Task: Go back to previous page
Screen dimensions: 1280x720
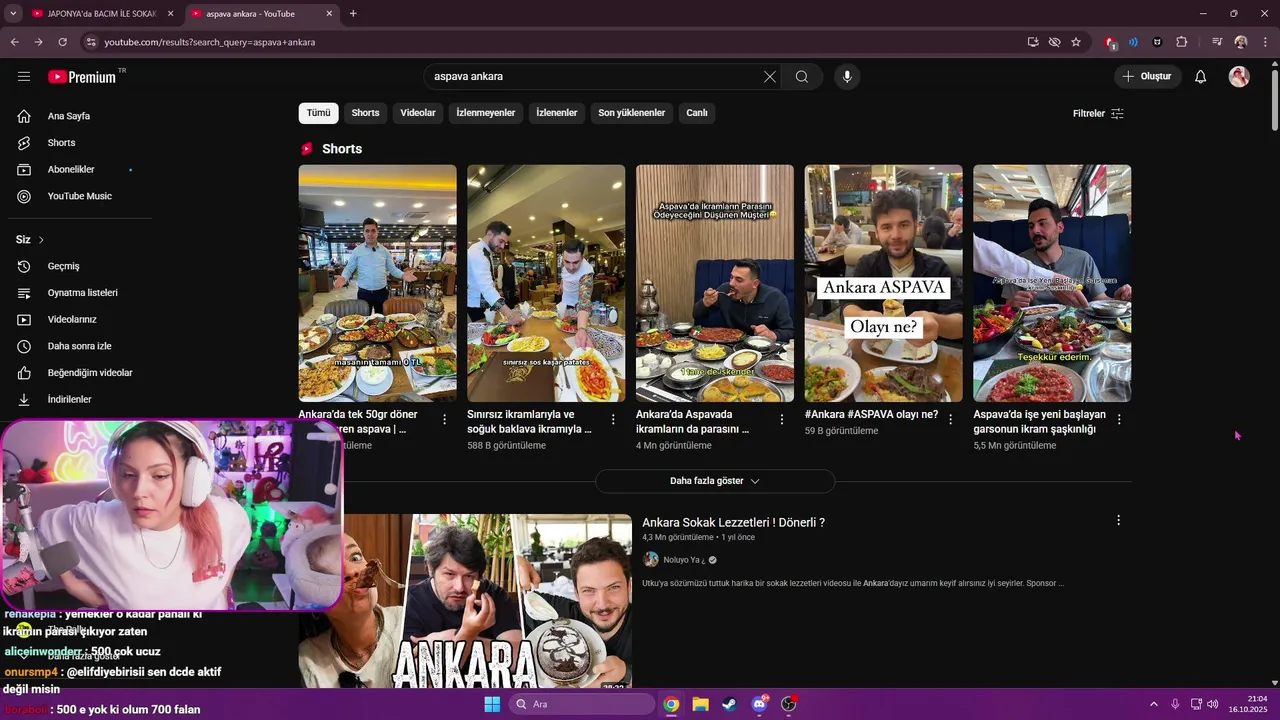Action: point(14,42)
